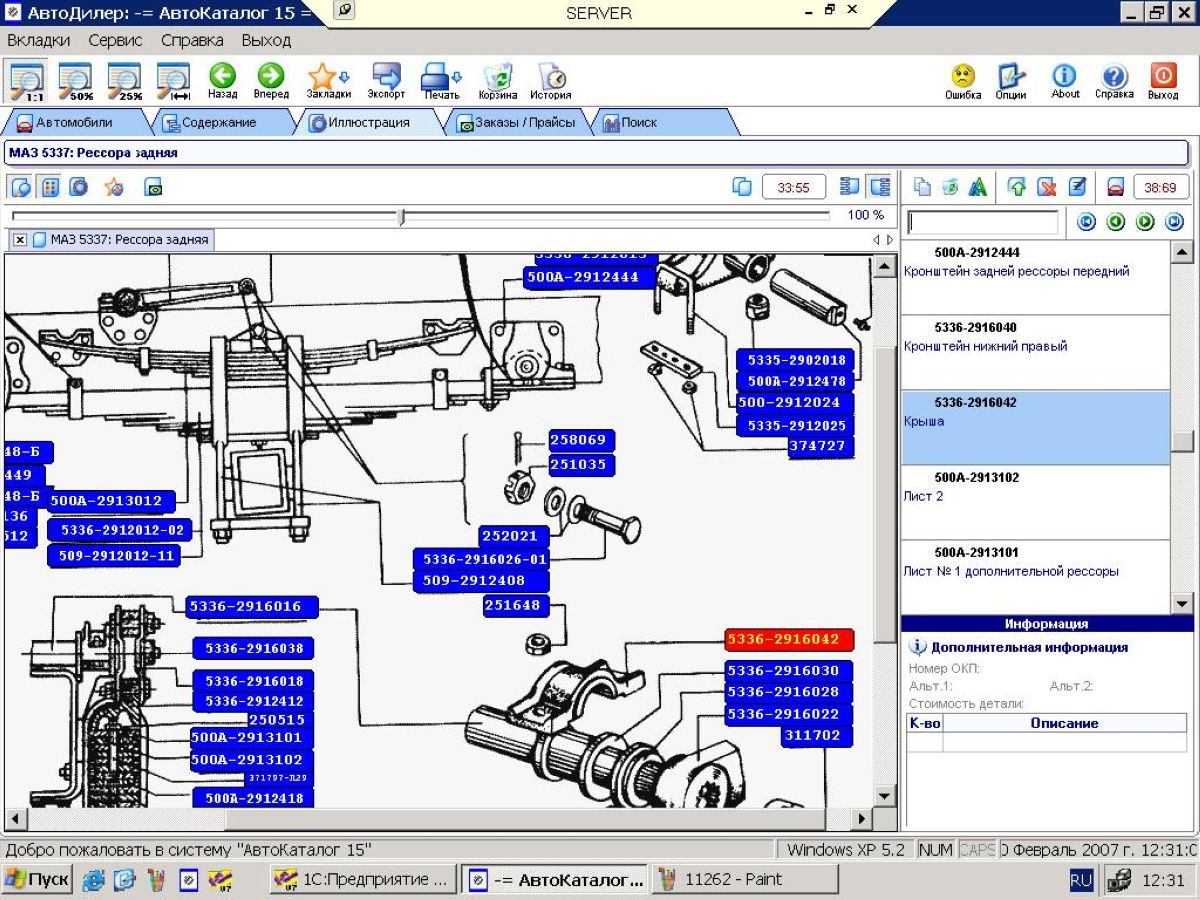Image resolution: width=1200 pixels, height=900 pixels.
Task: Jump to first part in list
Action: (x=1086, y=222)
